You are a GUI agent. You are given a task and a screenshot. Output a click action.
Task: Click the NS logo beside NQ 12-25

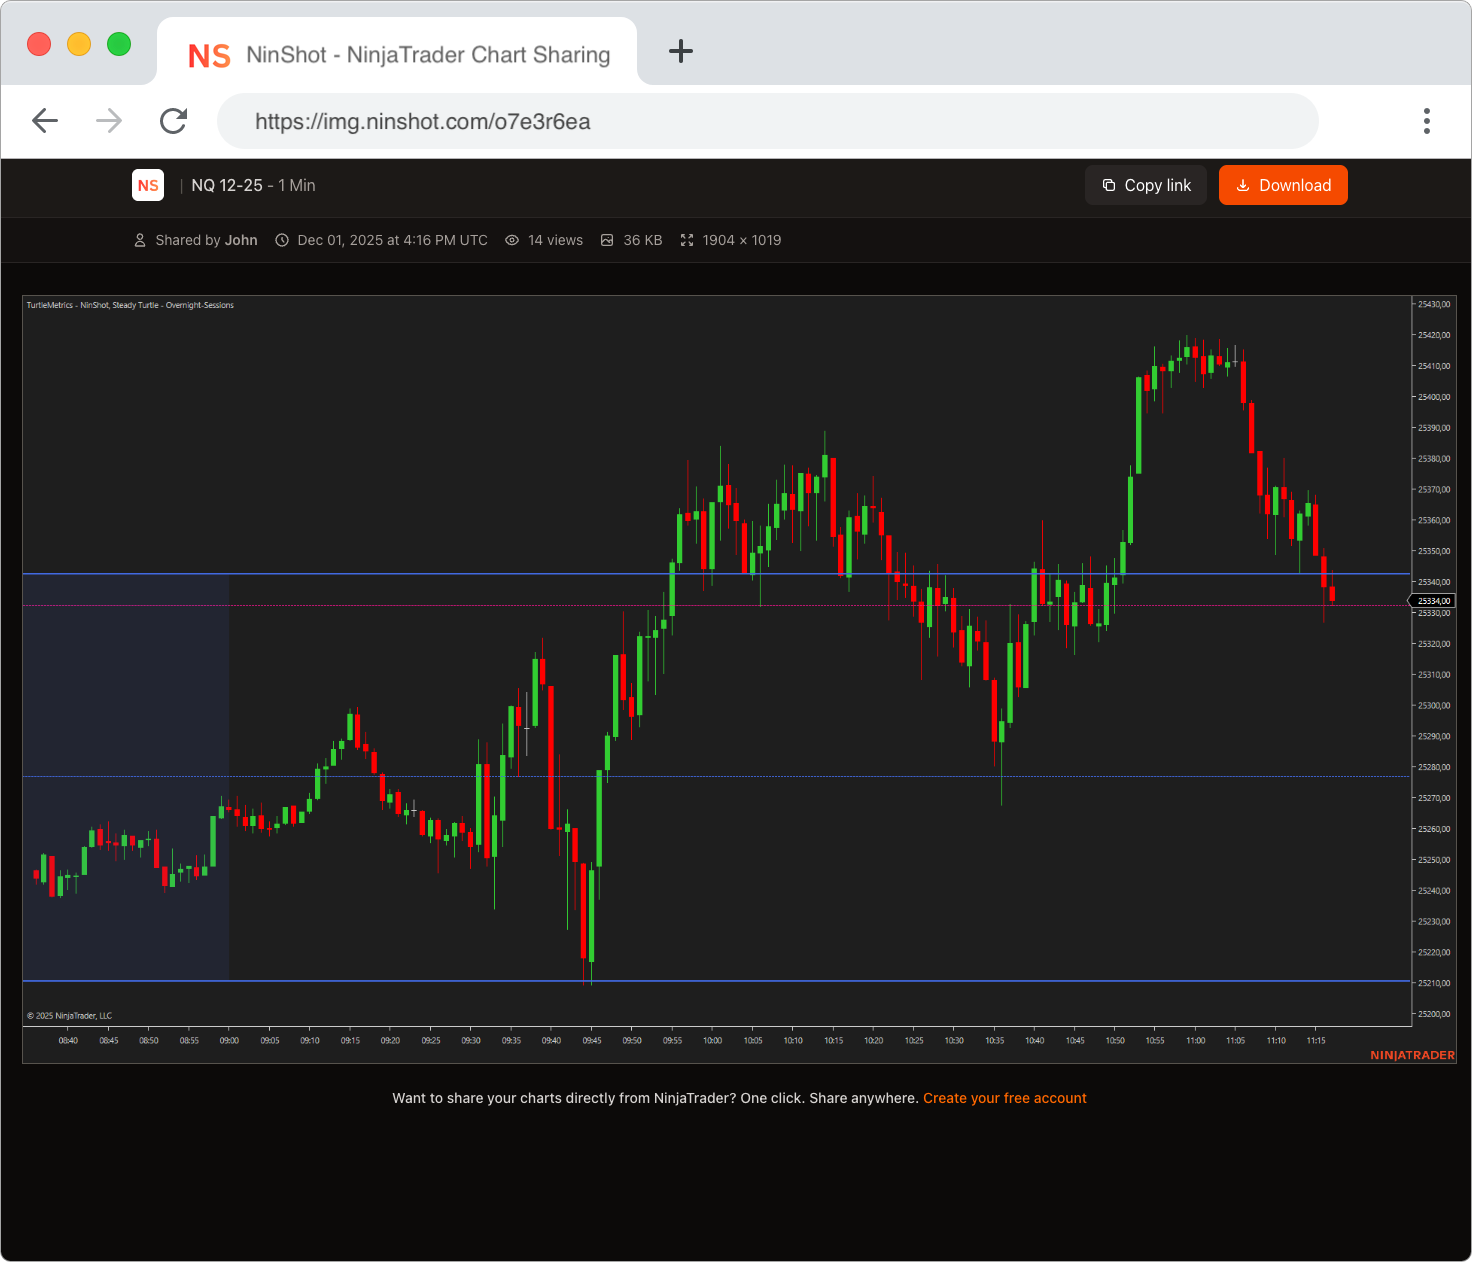point(147,185)
